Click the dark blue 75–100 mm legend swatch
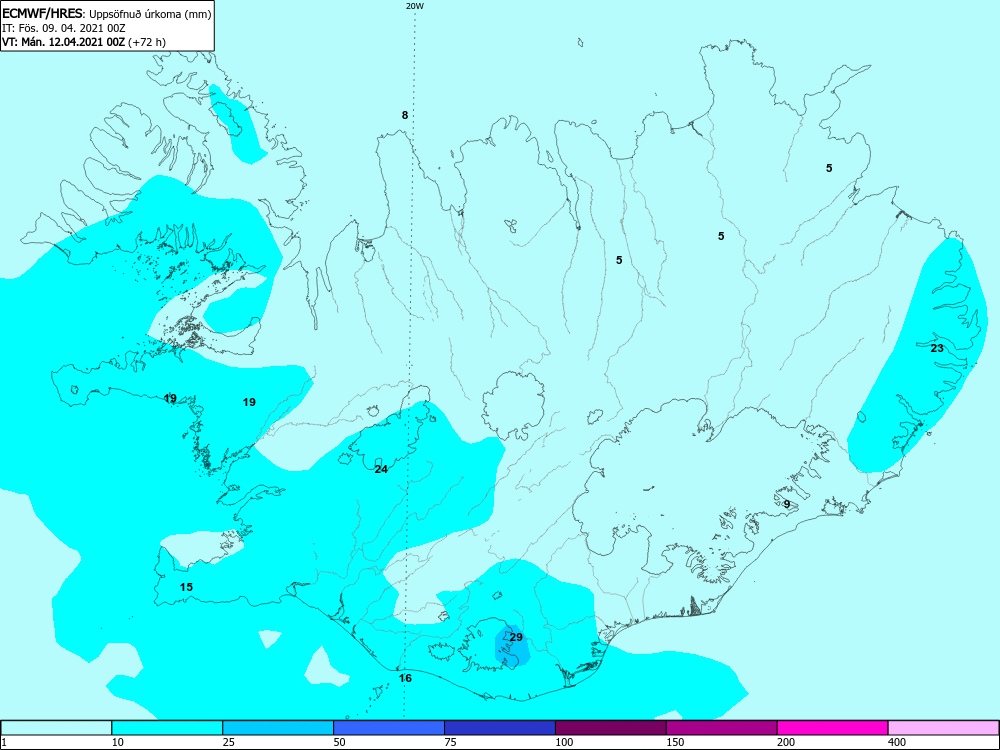This screenshot has height=750, width=1000. 500,728
